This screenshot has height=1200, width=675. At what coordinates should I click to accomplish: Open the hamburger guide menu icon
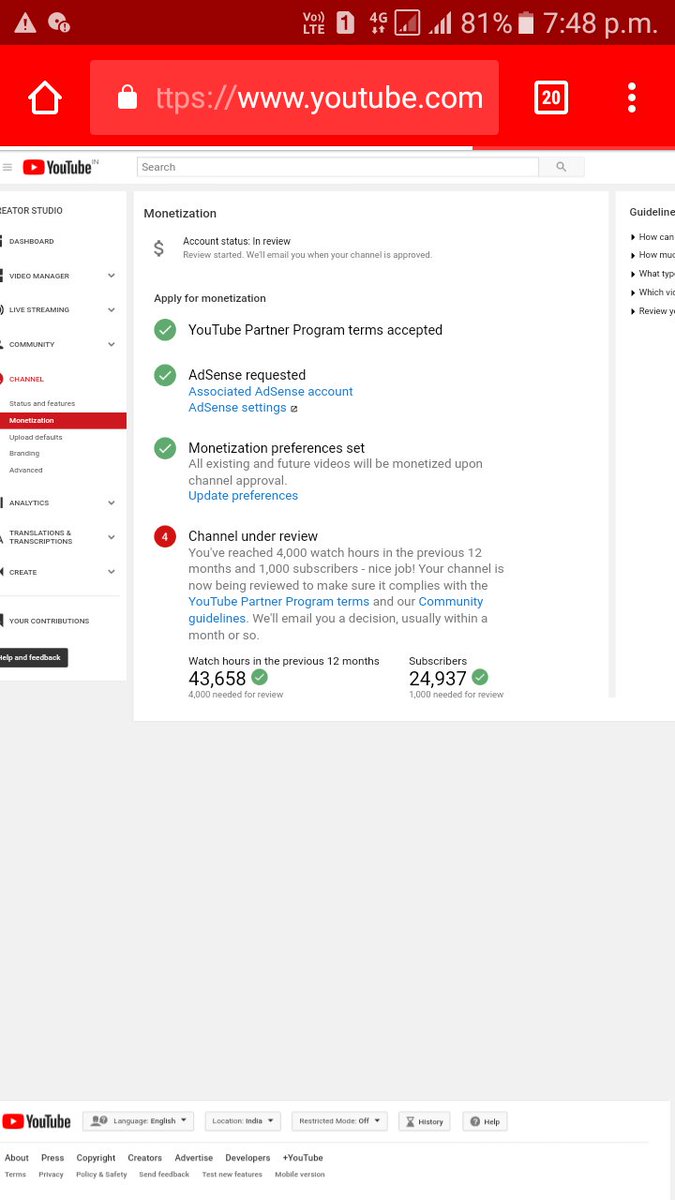pyautogui.click(x=8, y=167)
